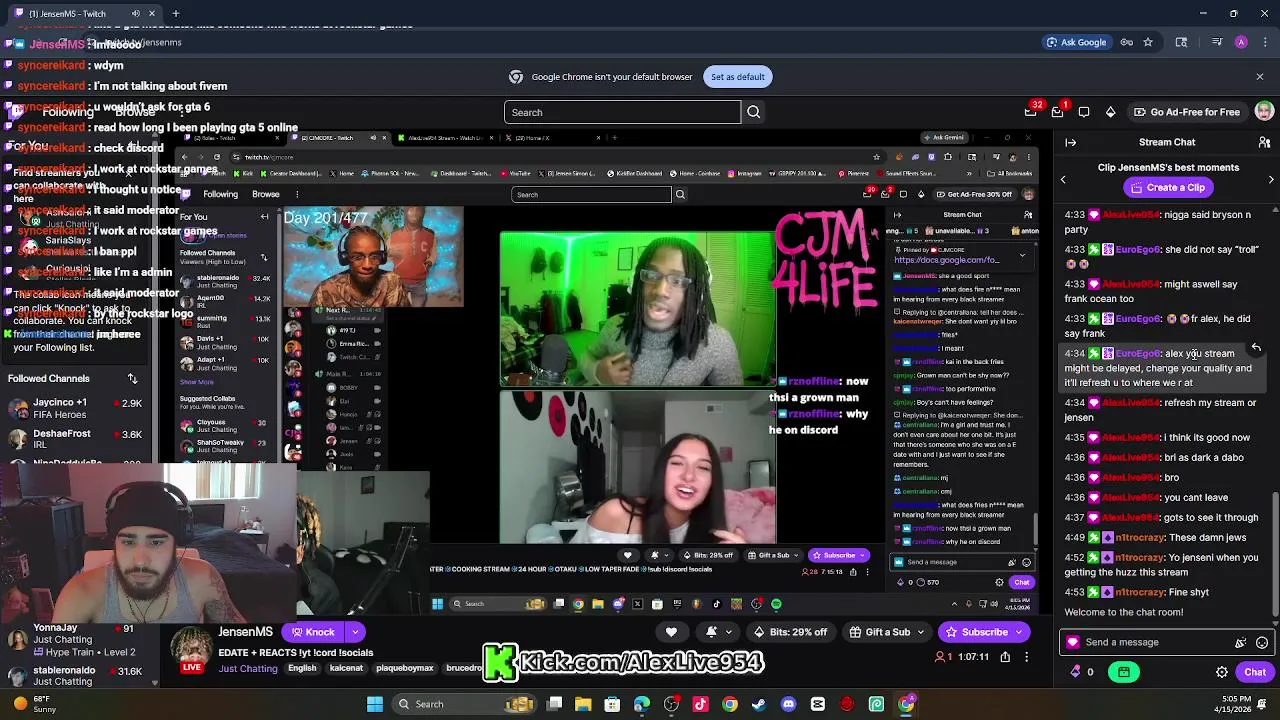The image size is (1280, 720).
Task: Click the Twitch search magnifier button
Action: click(x=753, y=112)
